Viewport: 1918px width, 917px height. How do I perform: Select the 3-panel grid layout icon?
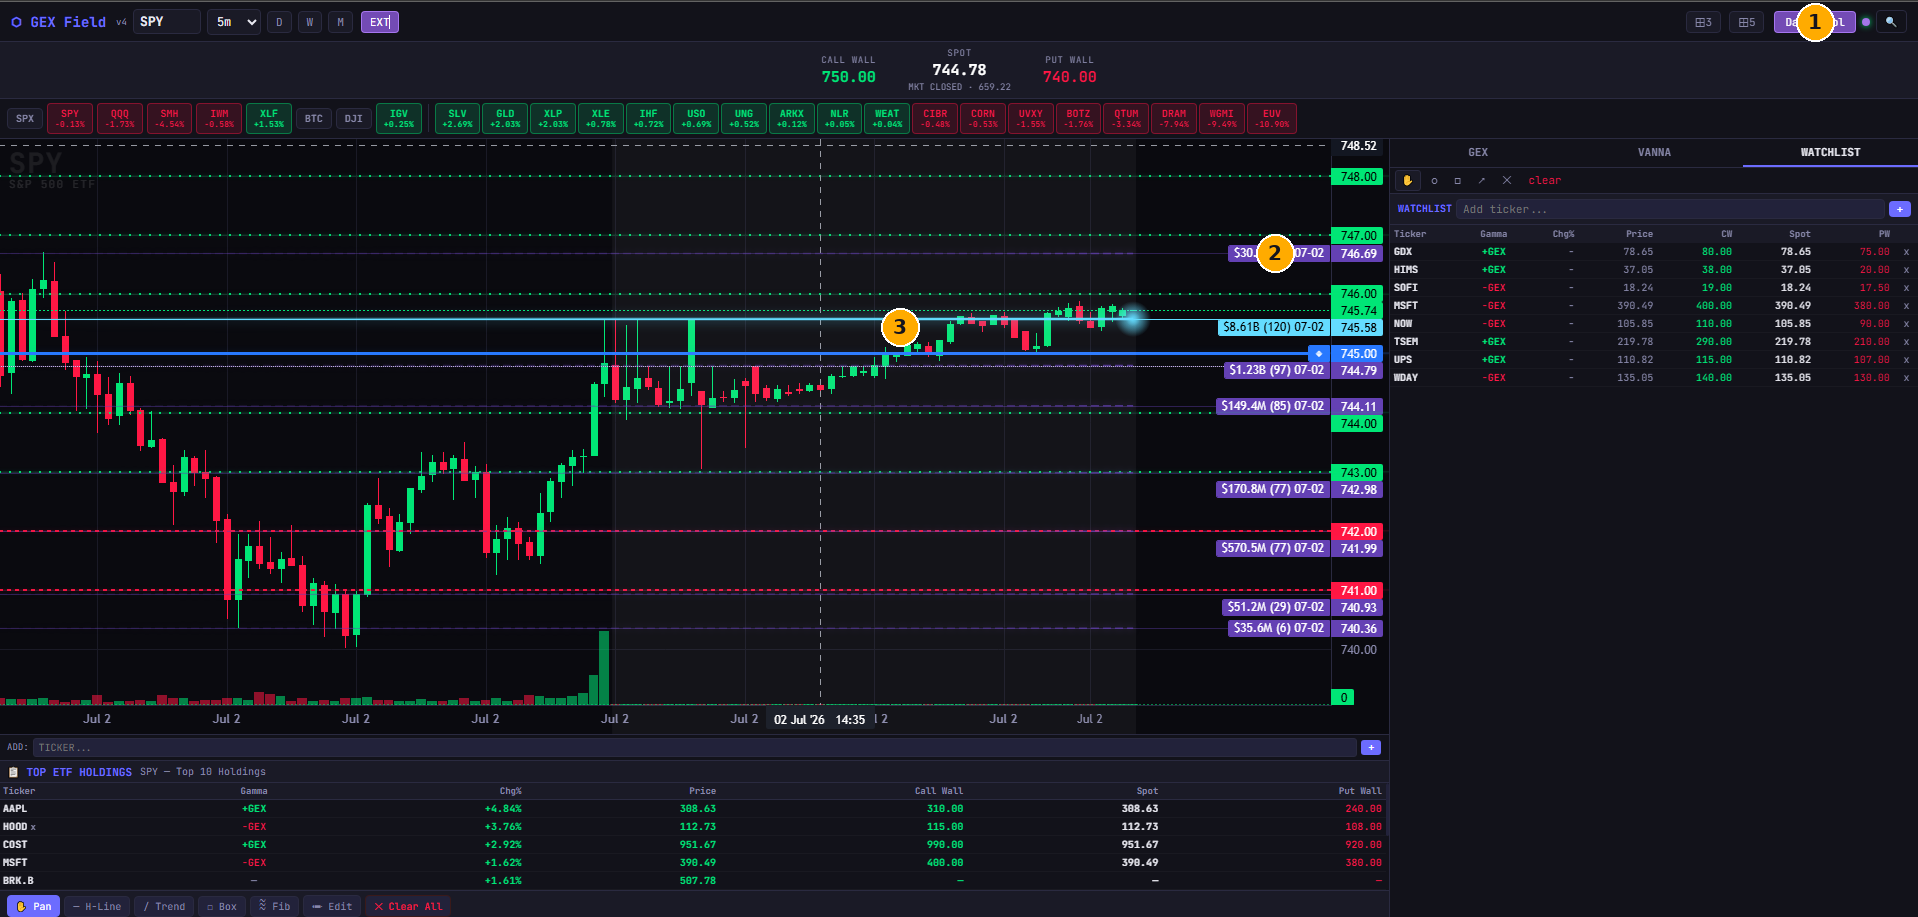[x=1703, y=22]
